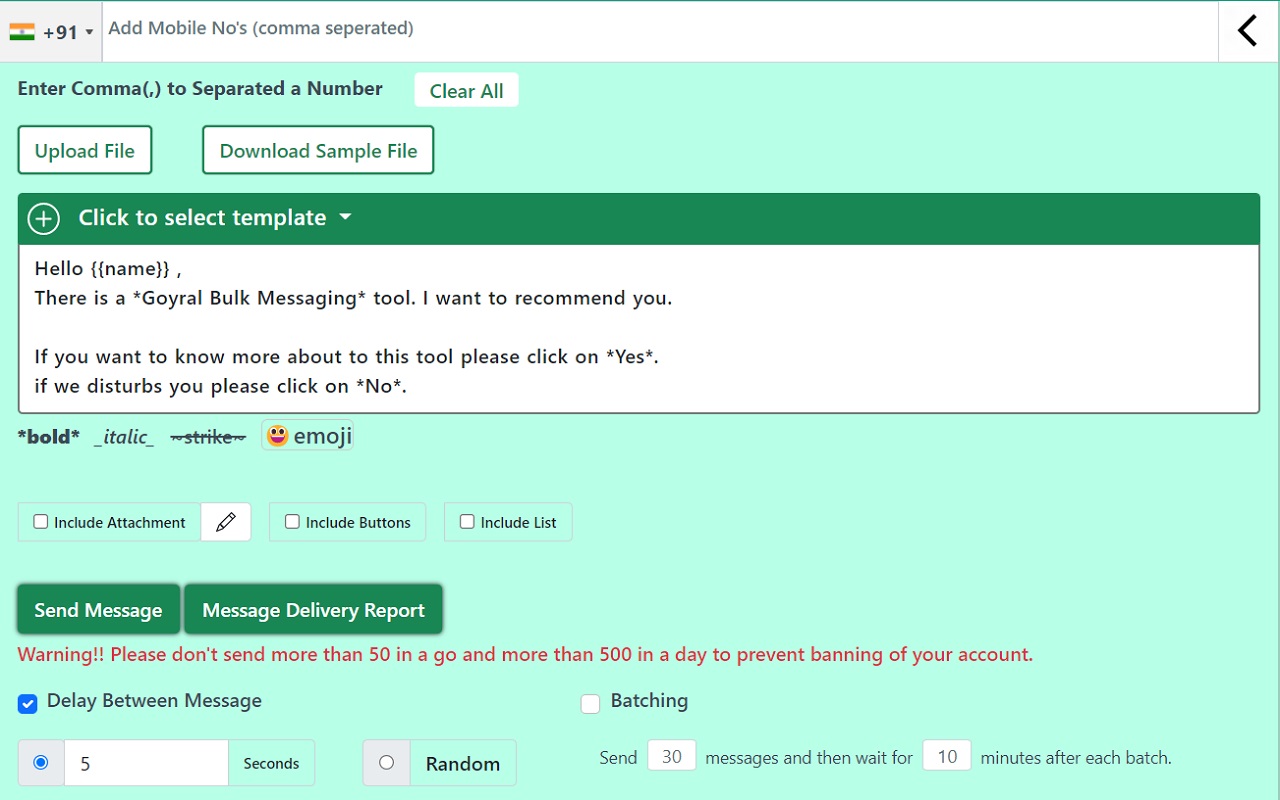Focus the Add Mobile No's input field
1280x800 pixels.
click(x=658, y=29)
